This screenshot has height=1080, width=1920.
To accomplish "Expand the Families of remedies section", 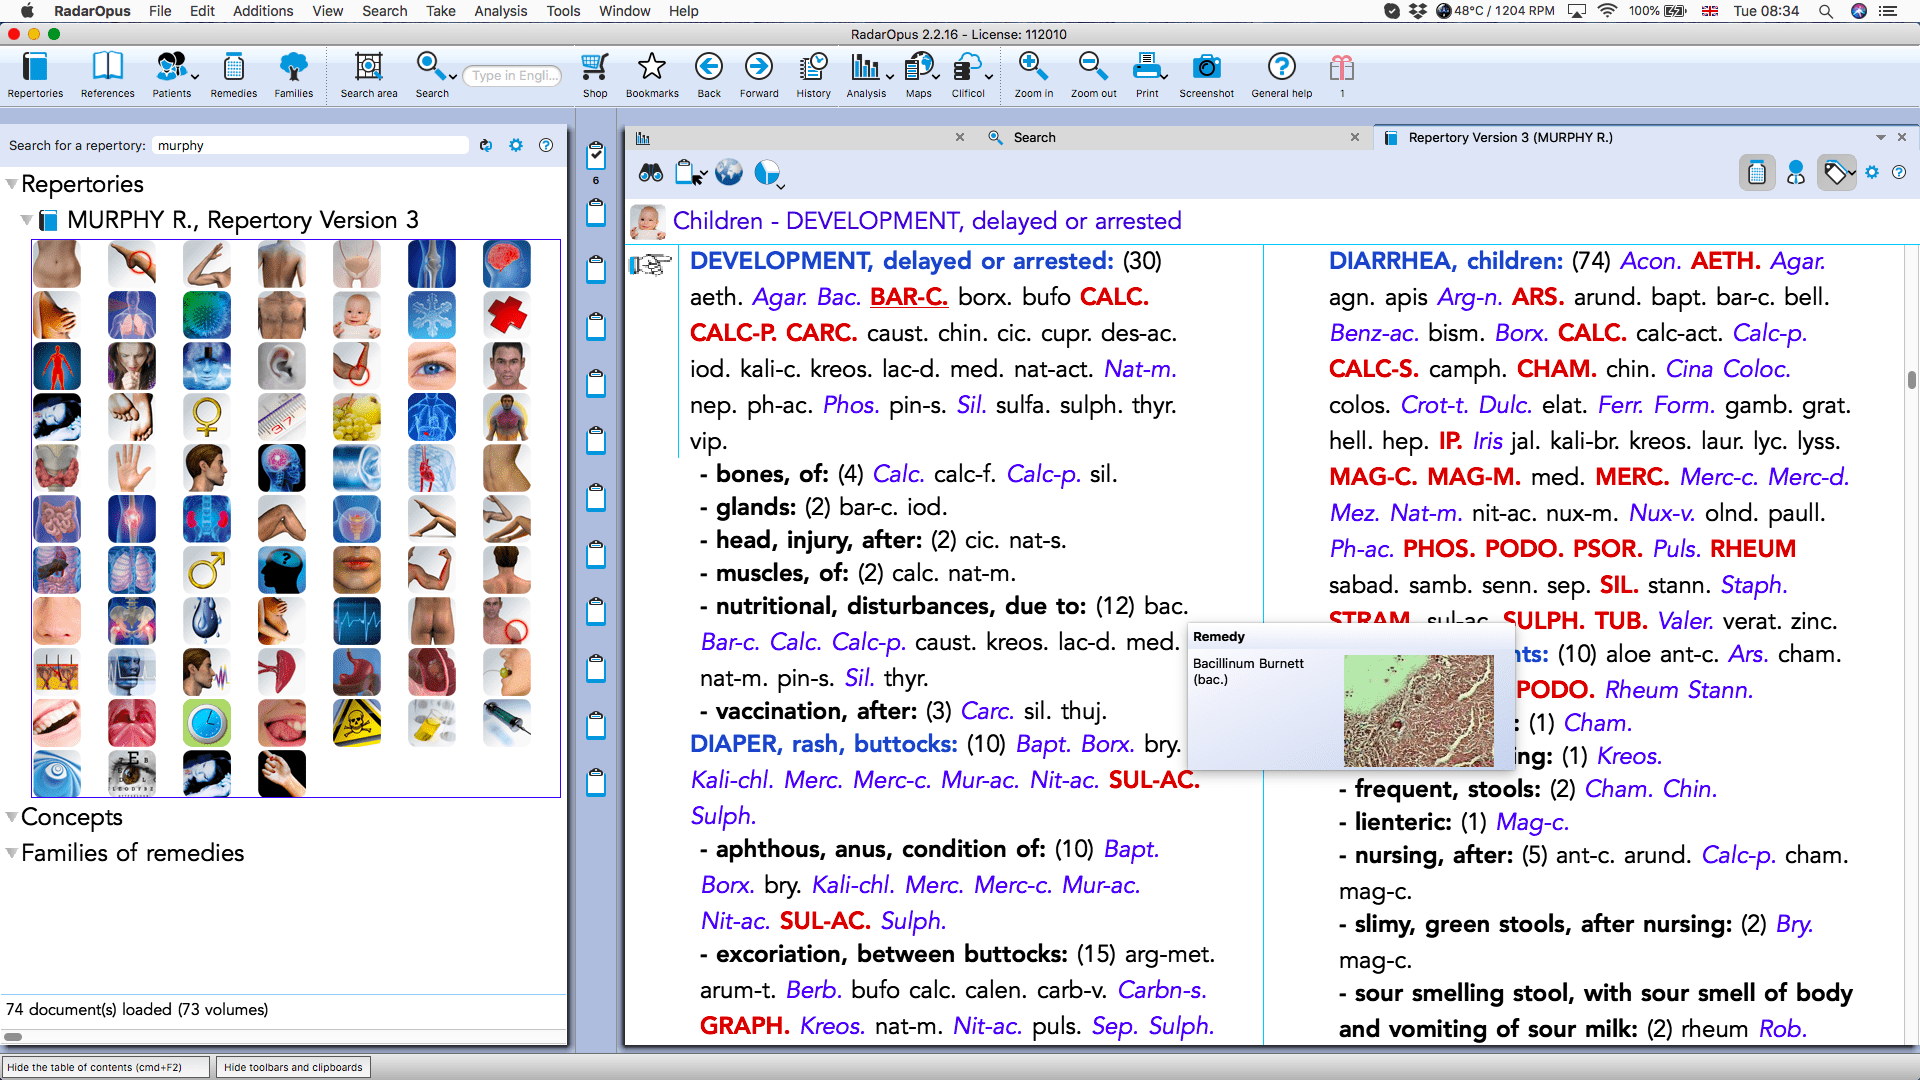I will [x=11, y=853].
